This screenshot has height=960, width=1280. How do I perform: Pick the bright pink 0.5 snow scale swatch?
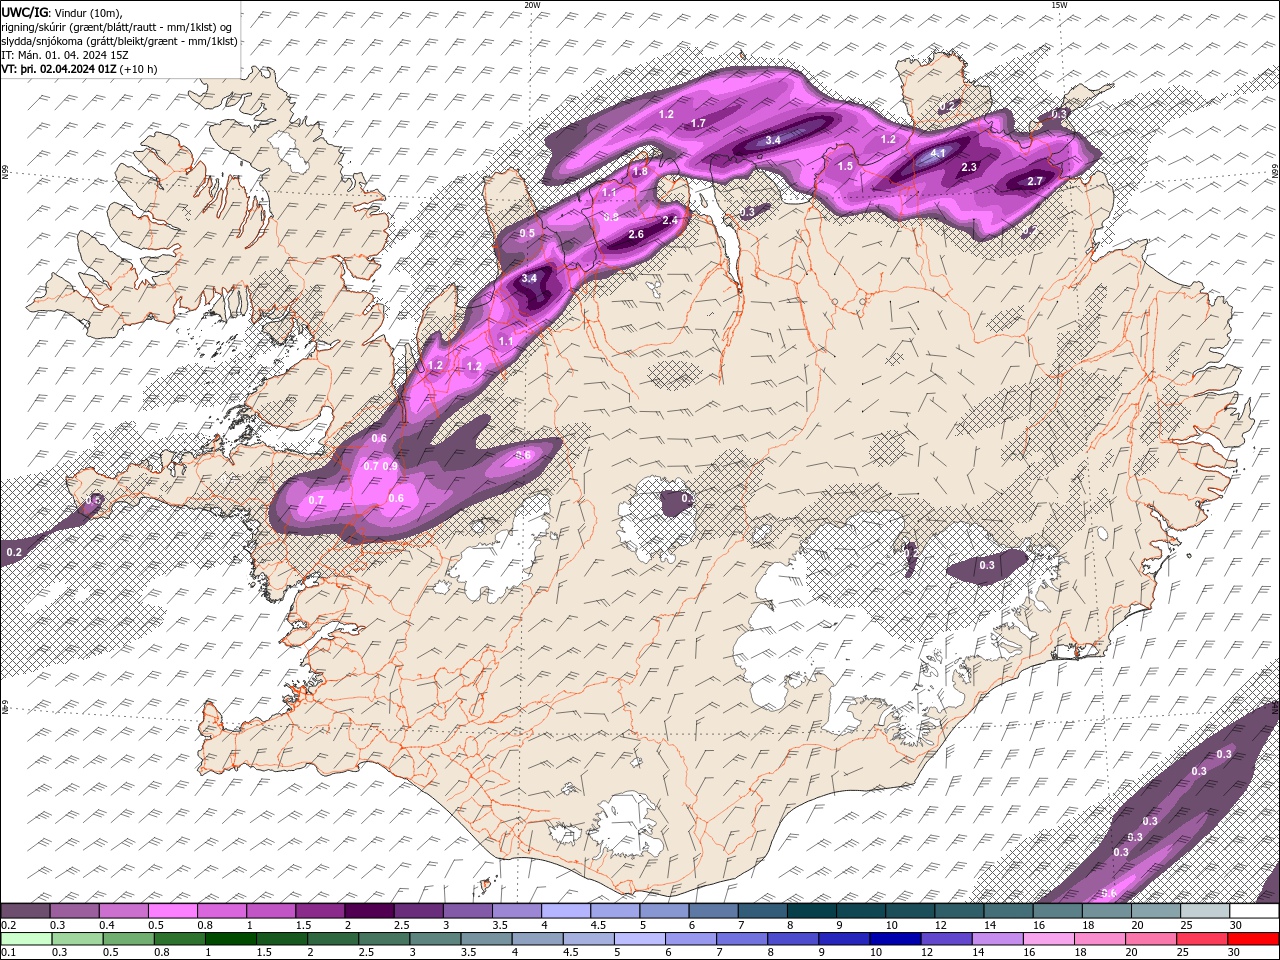point(172,911)
